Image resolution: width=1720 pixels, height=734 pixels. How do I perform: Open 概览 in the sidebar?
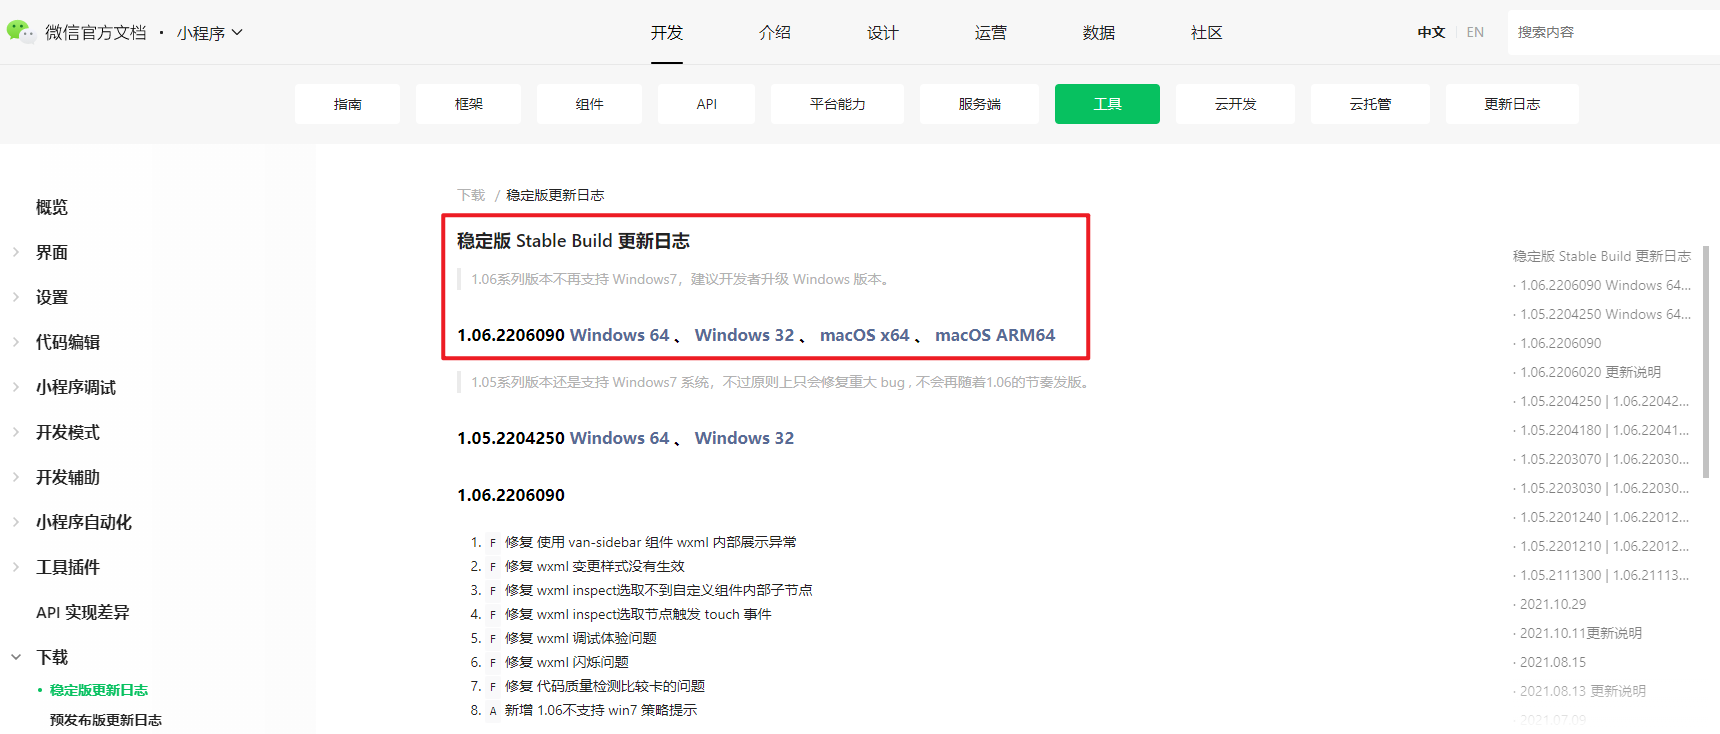click(52, 207)
